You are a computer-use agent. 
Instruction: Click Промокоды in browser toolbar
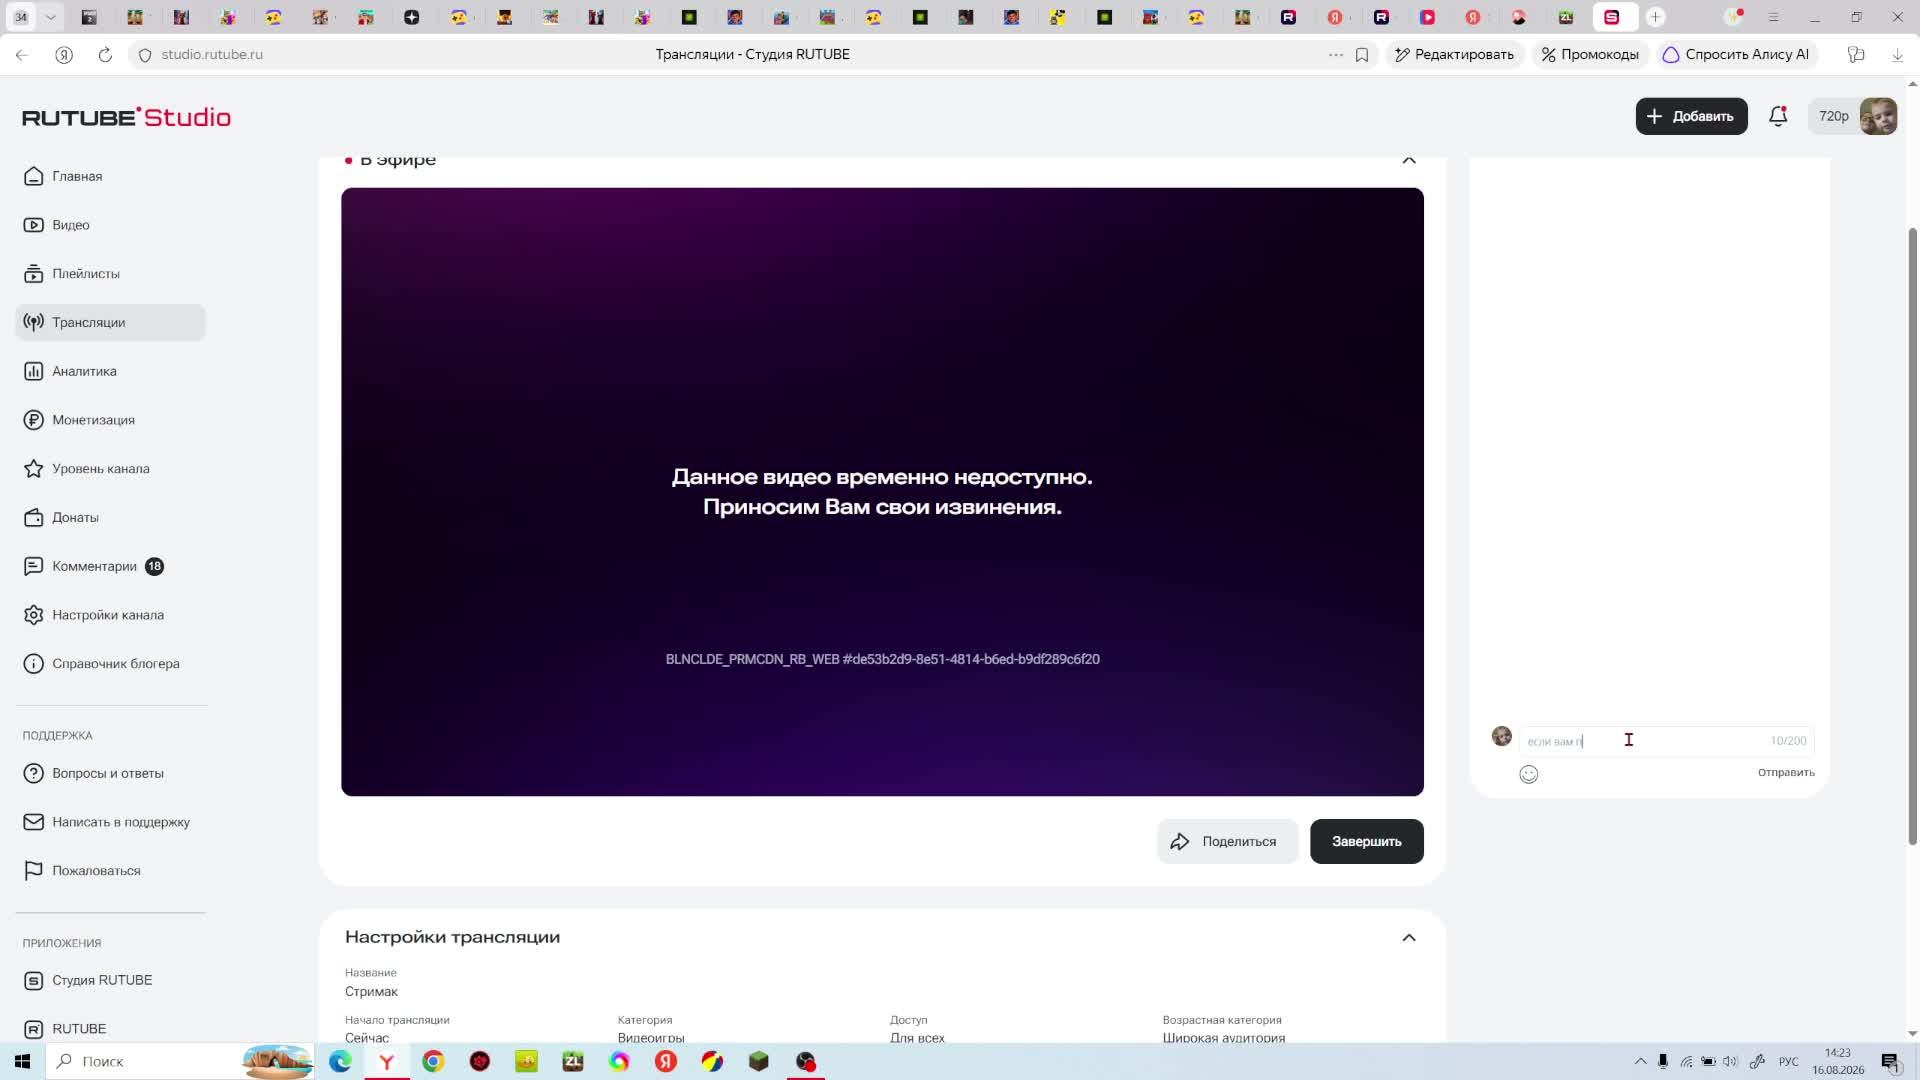[x=1589, y=55]
